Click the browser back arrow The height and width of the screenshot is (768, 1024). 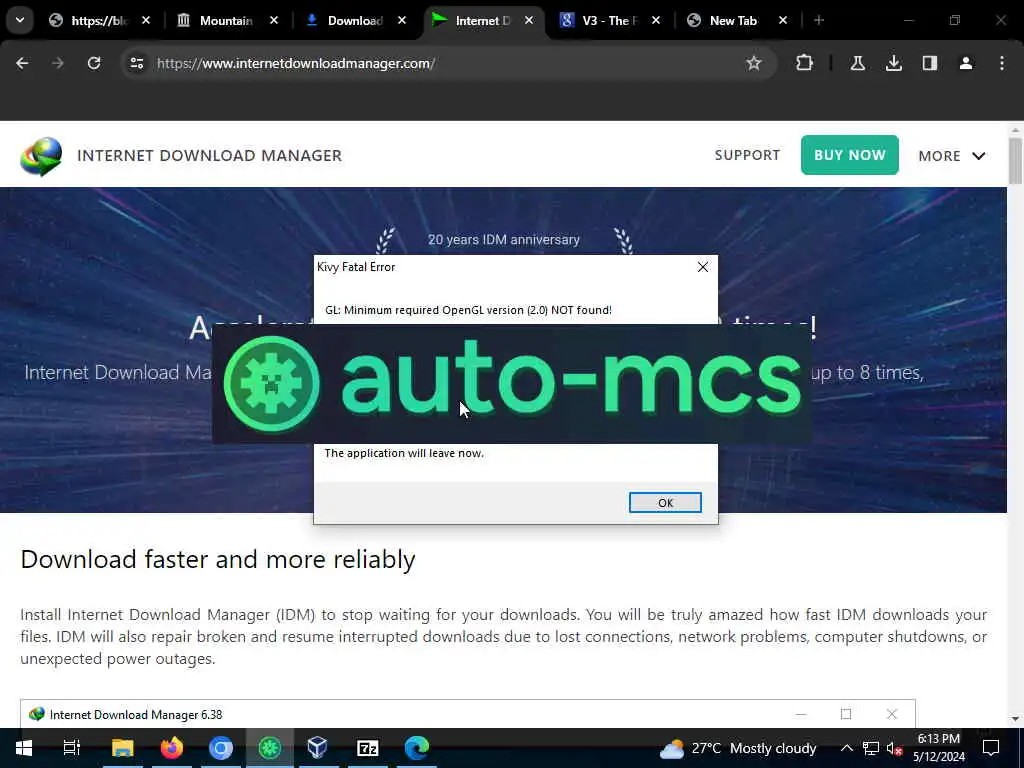[22, 63]
